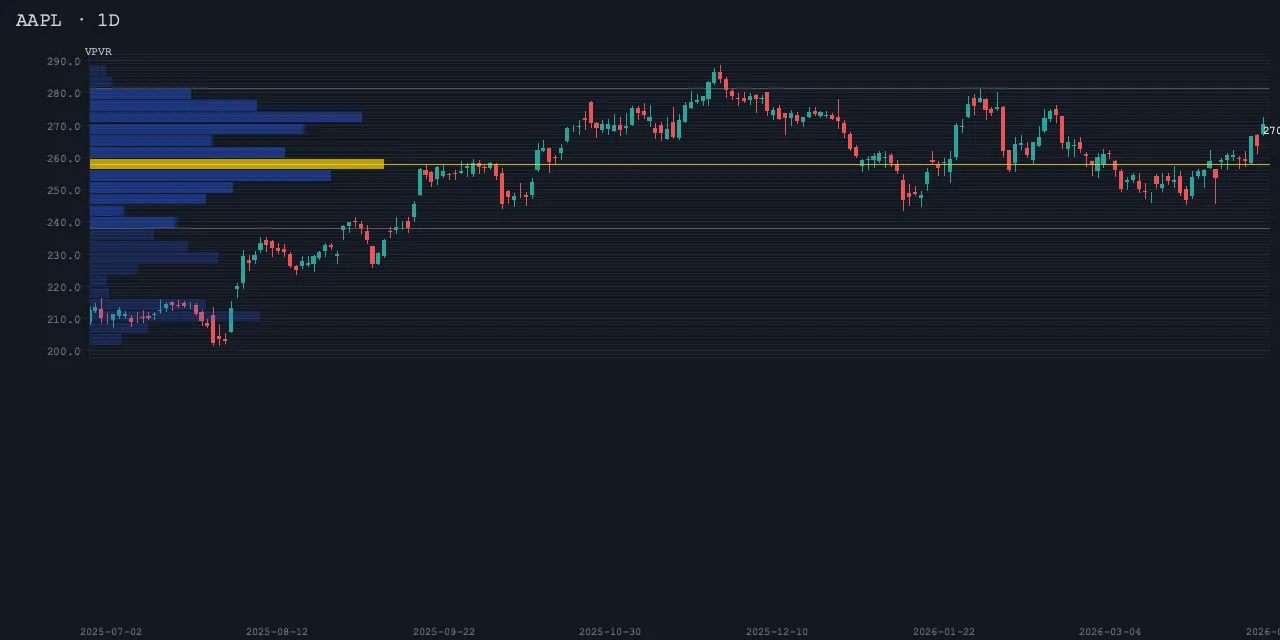Screen dimensions: 1280x640
Task: Click the 290.0 price axis label
Action: point(63,62)
